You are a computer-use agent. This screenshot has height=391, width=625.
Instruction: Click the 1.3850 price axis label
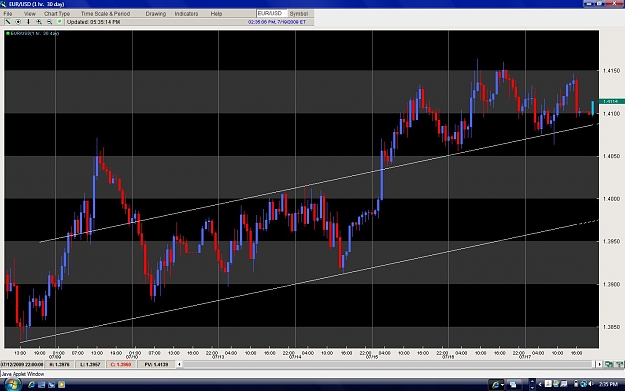click(611, 327)
